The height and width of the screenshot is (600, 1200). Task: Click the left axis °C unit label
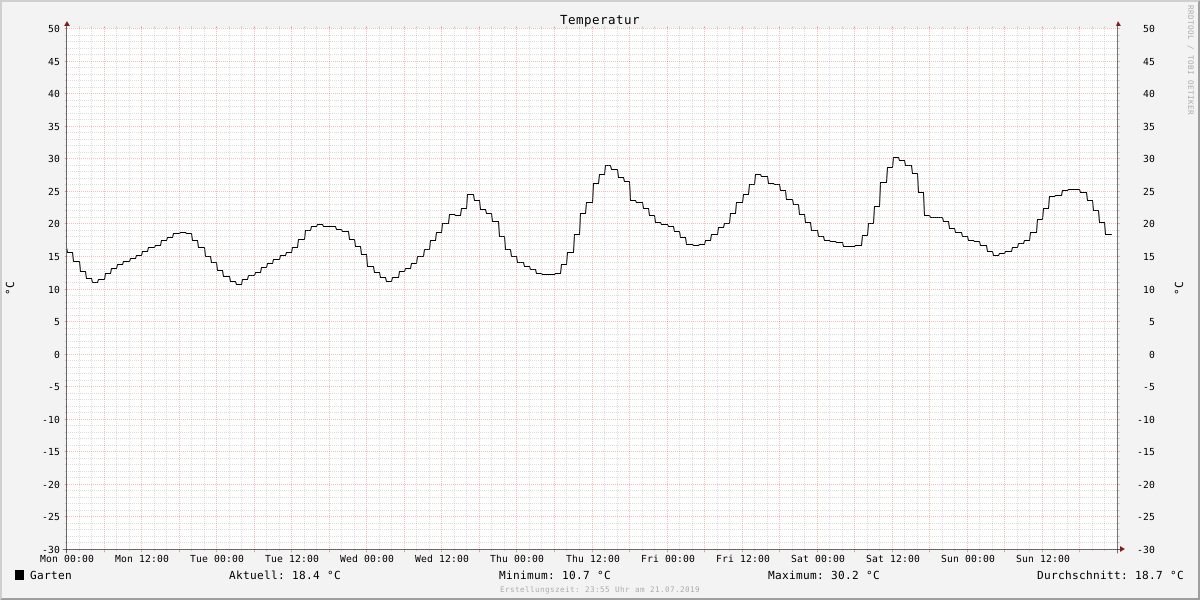point(10,288)
